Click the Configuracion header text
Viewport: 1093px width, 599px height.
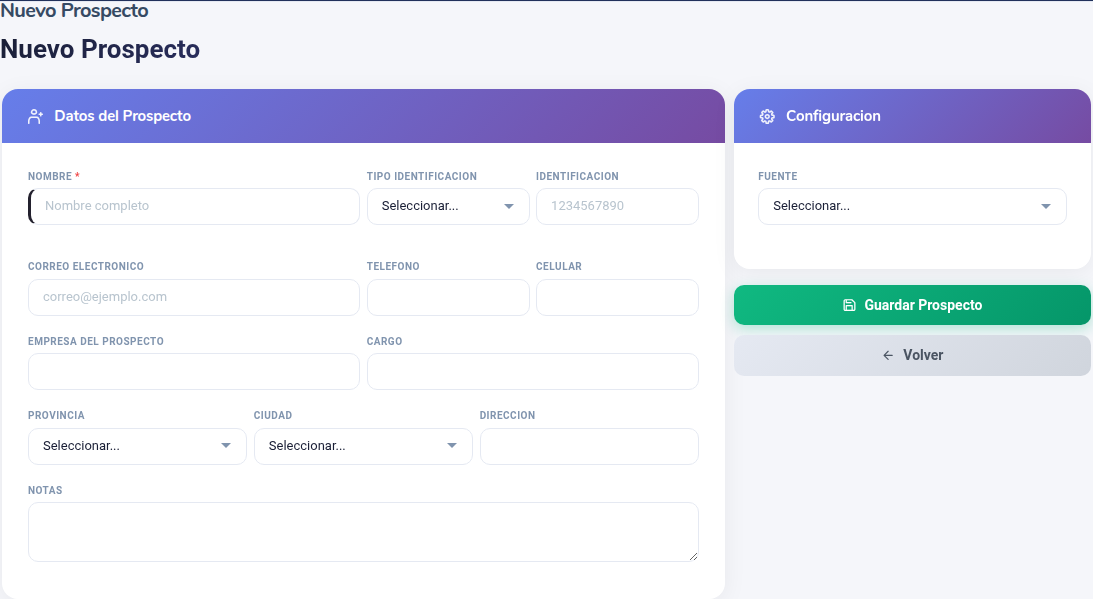coord(833,116)
